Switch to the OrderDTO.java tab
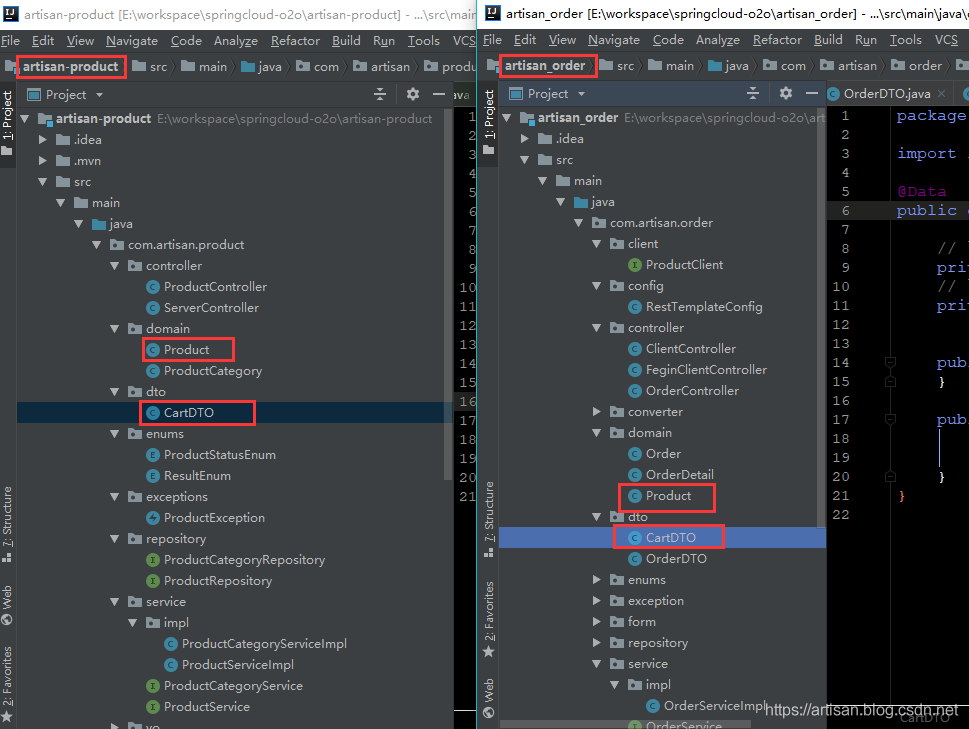Image resolution: width=969 pixels, height=729 pixels. pyautogui.click(x=886, y=93)
